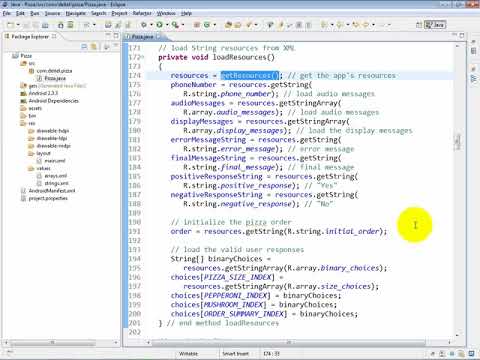Open the Window menu

[166, 13]
